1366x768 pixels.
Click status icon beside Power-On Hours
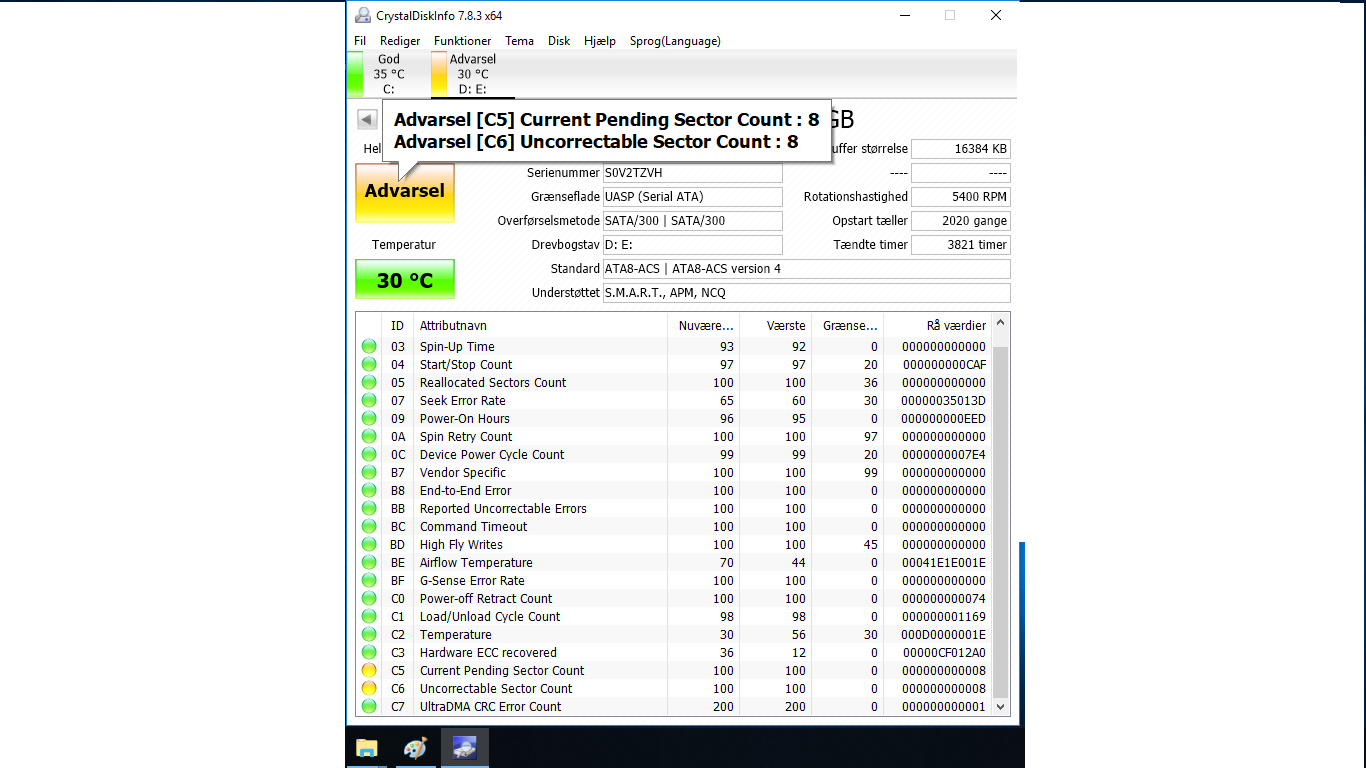369,419
